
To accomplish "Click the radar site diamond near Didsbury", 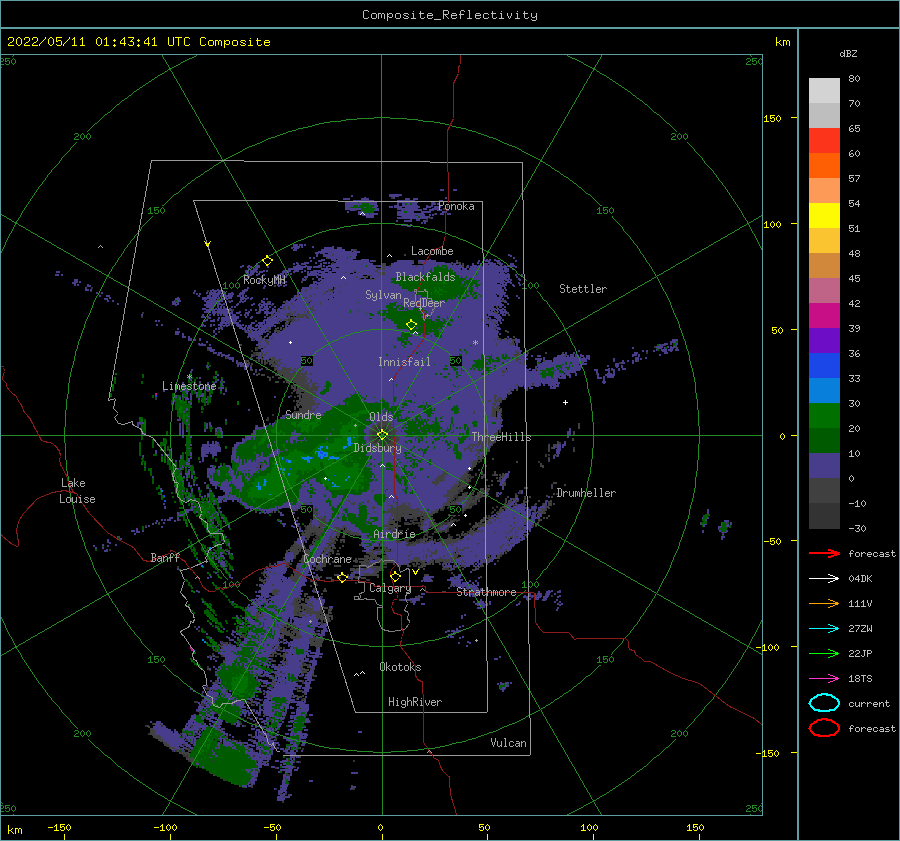I will 382,435.
